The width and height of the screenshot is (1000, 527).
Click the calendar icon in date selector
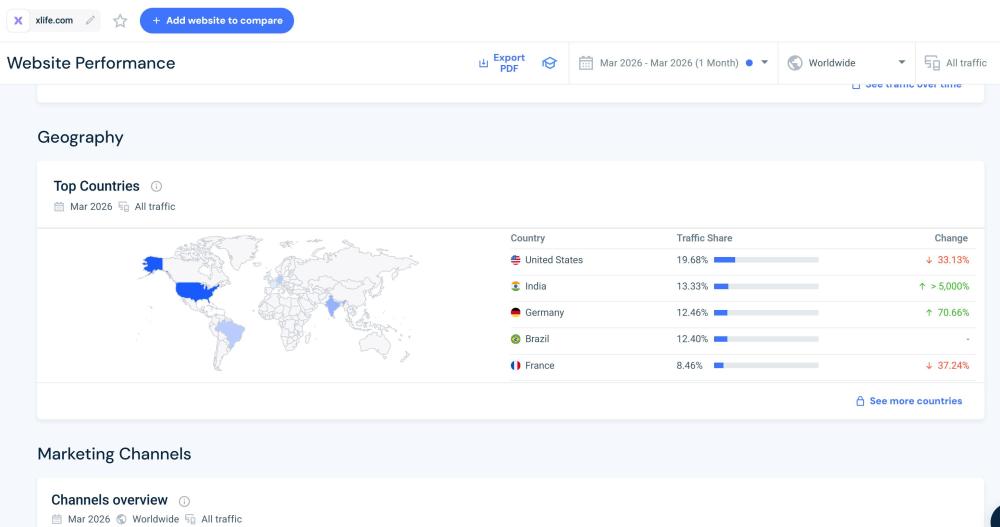pos(586,63)
